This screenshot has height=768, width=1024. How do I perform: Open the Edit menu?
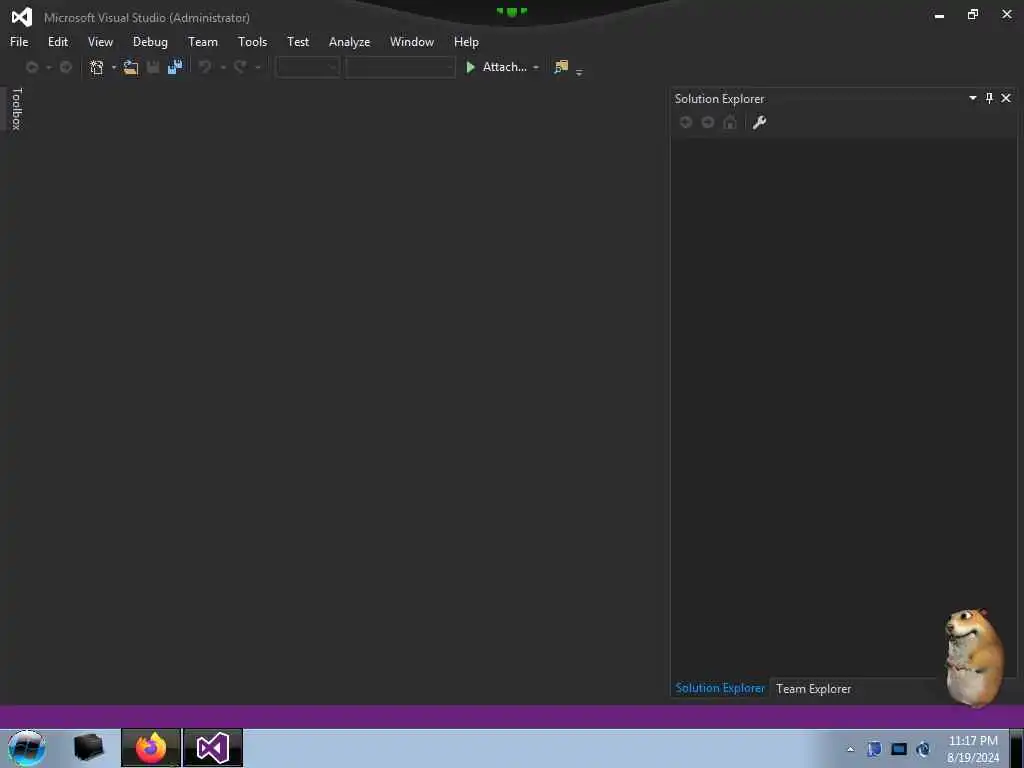coord(58,42)
